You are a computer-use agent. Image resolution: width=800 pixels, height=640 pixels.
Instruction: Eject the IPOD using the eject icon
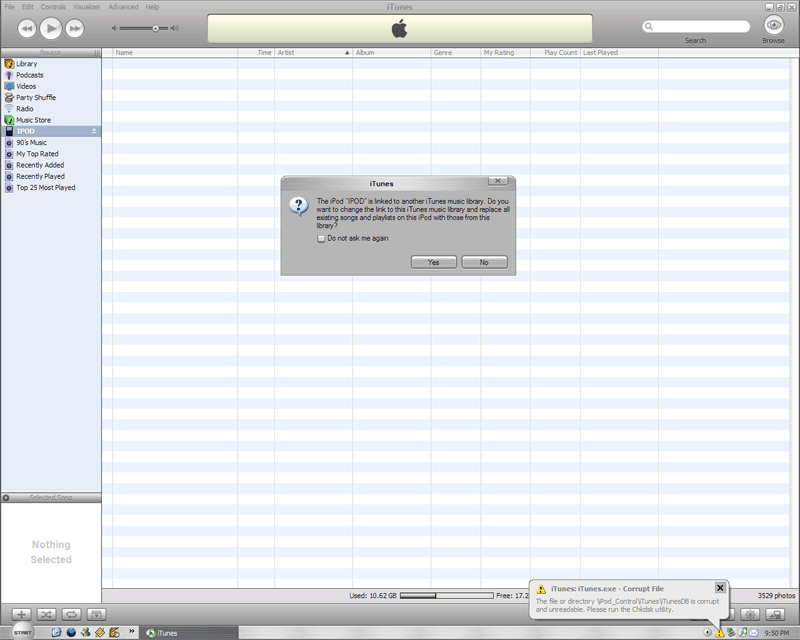point(94,131)
